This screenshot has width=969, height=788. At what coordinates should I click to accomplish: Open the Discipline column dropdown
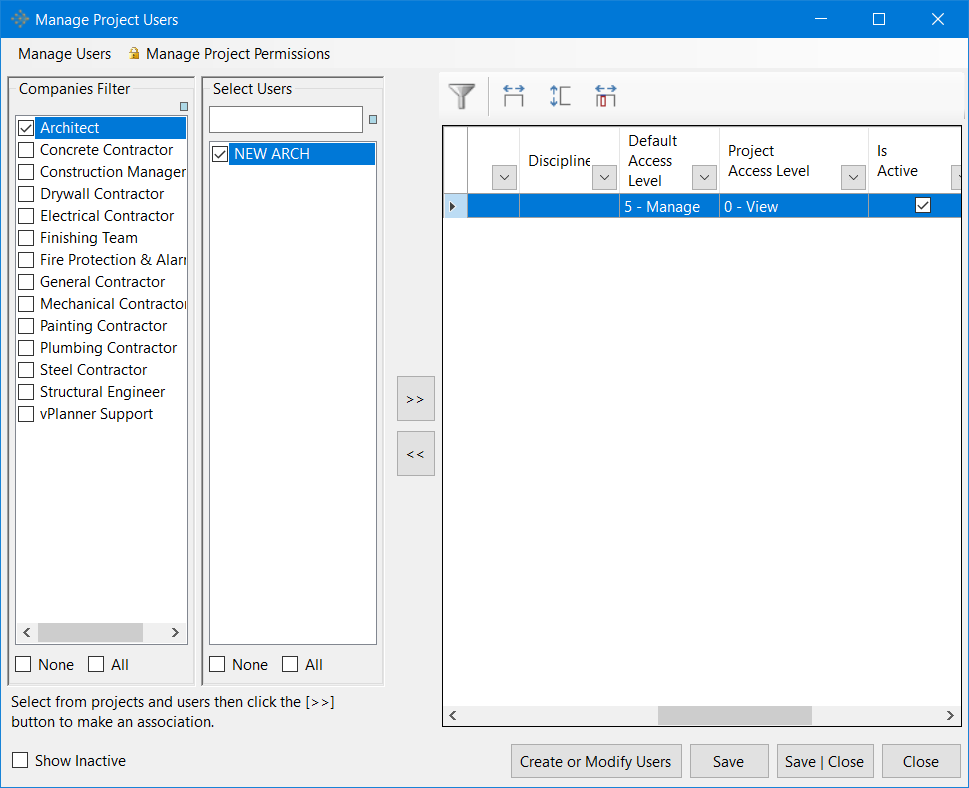[604, 177]
